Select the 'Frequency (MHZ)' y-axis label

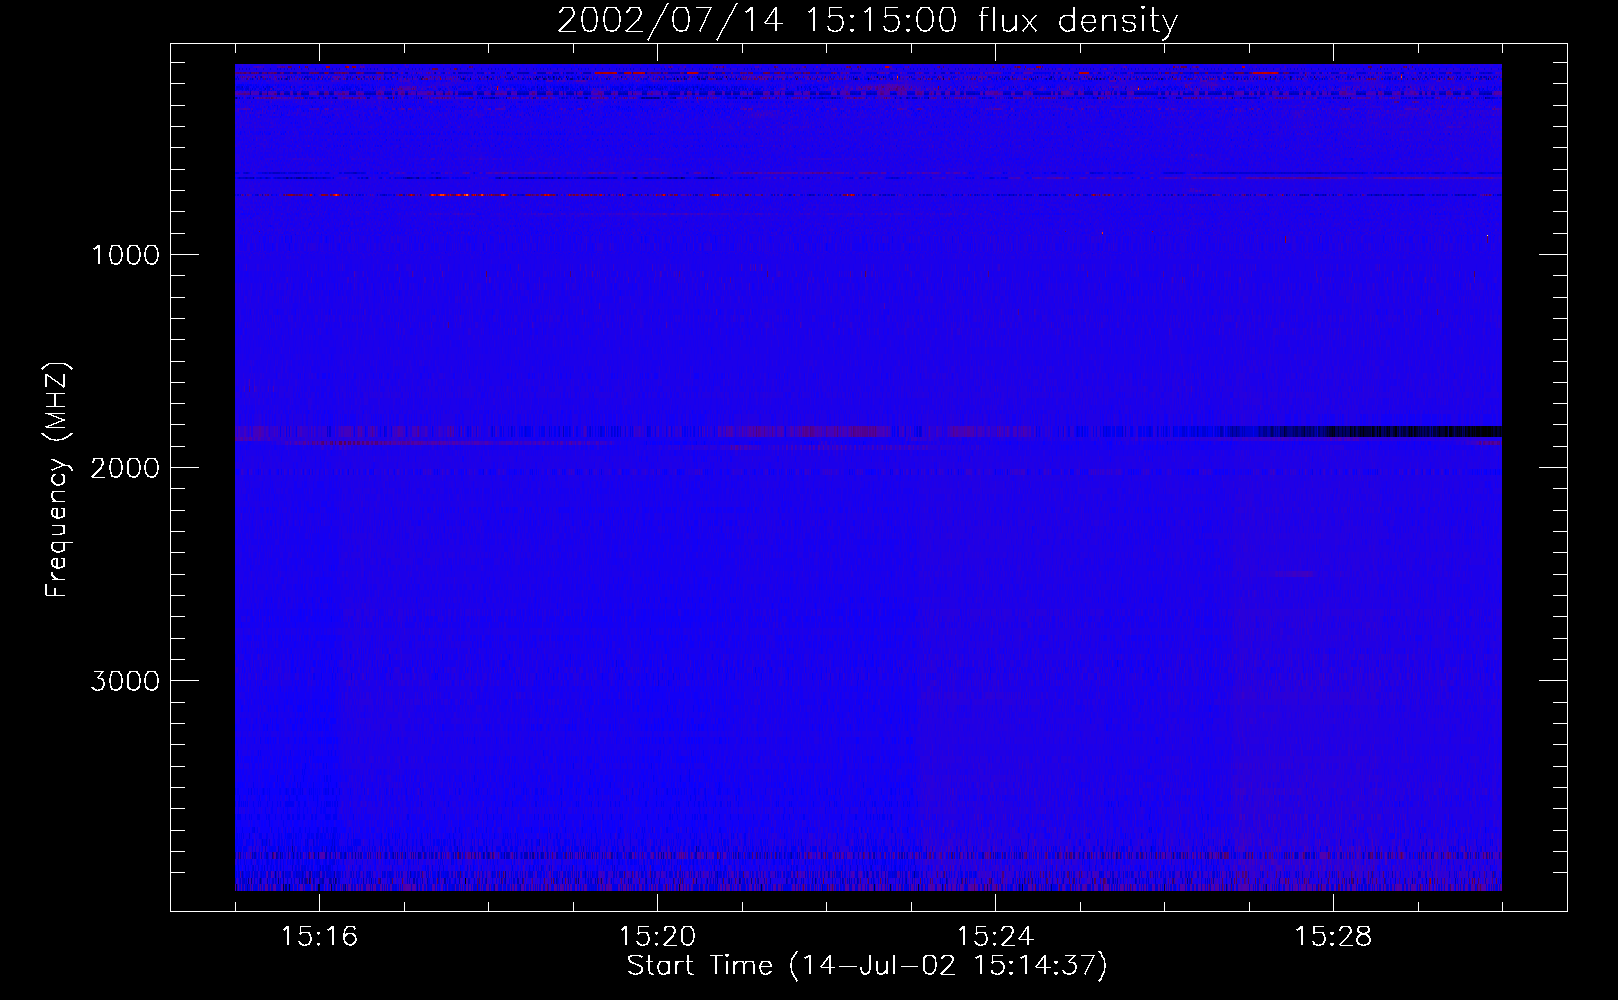pyautogui.click(x=57, y=480)
